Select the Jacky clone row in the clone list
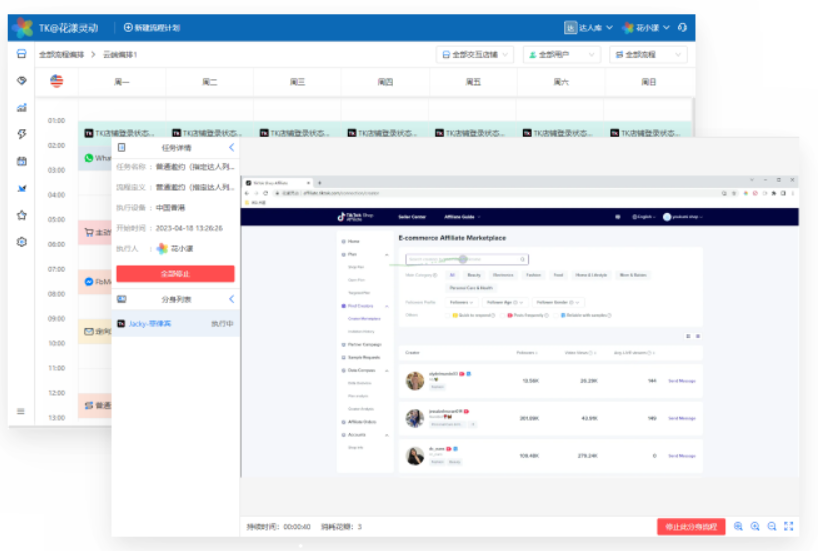 (175, 324)
